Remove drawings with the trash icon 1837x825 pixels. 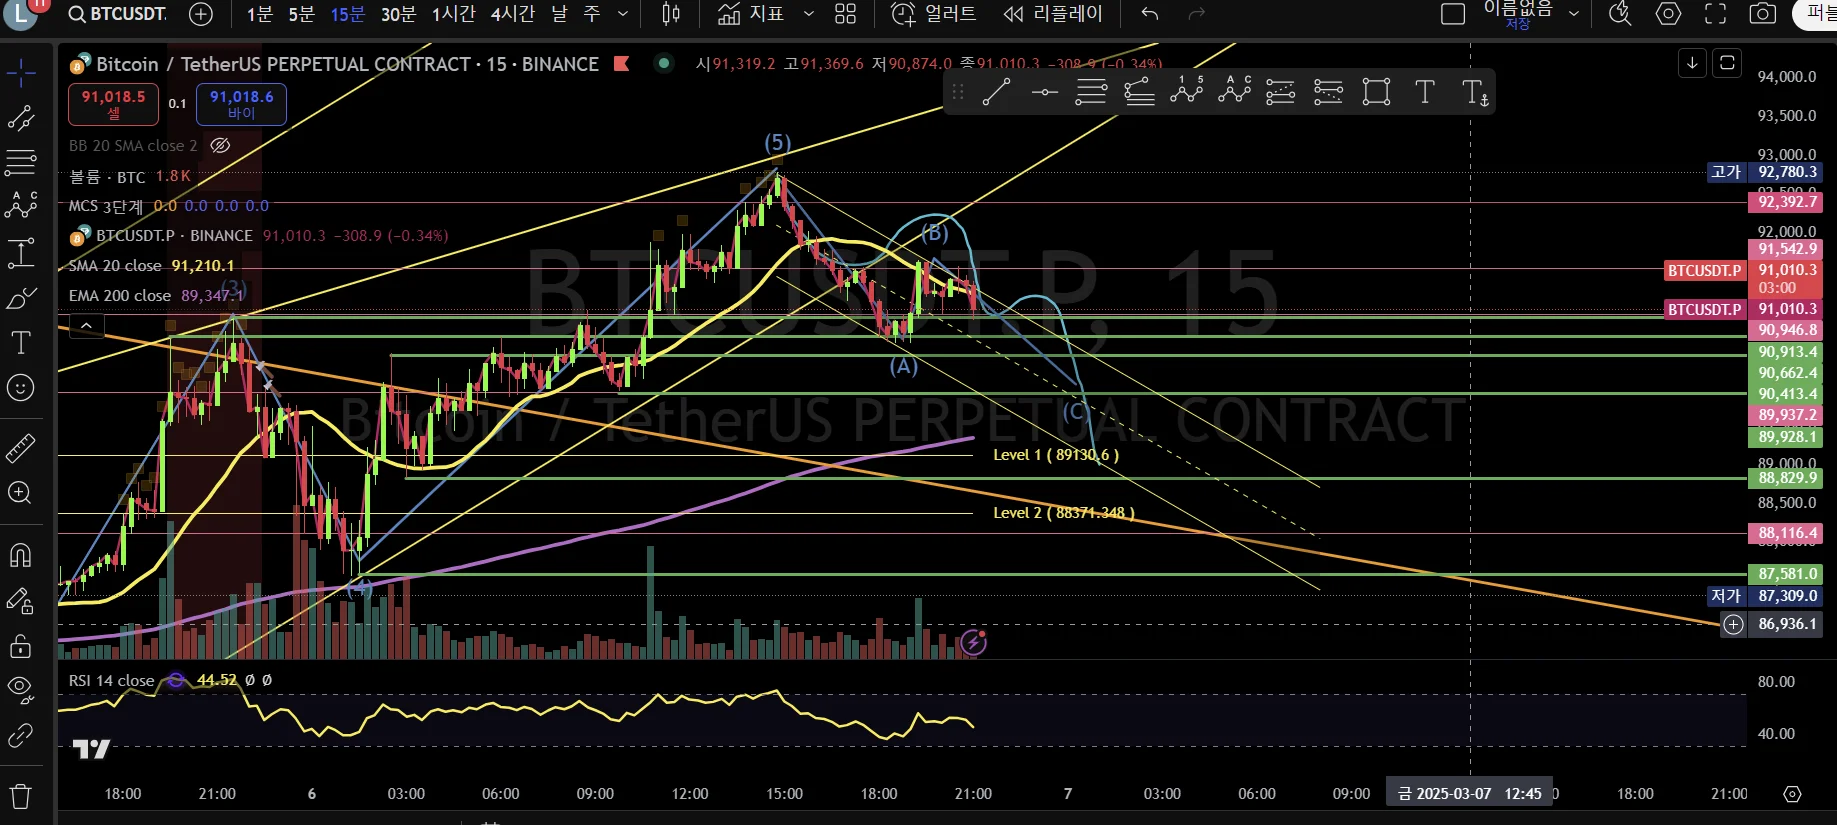click(x=21, y=797)
